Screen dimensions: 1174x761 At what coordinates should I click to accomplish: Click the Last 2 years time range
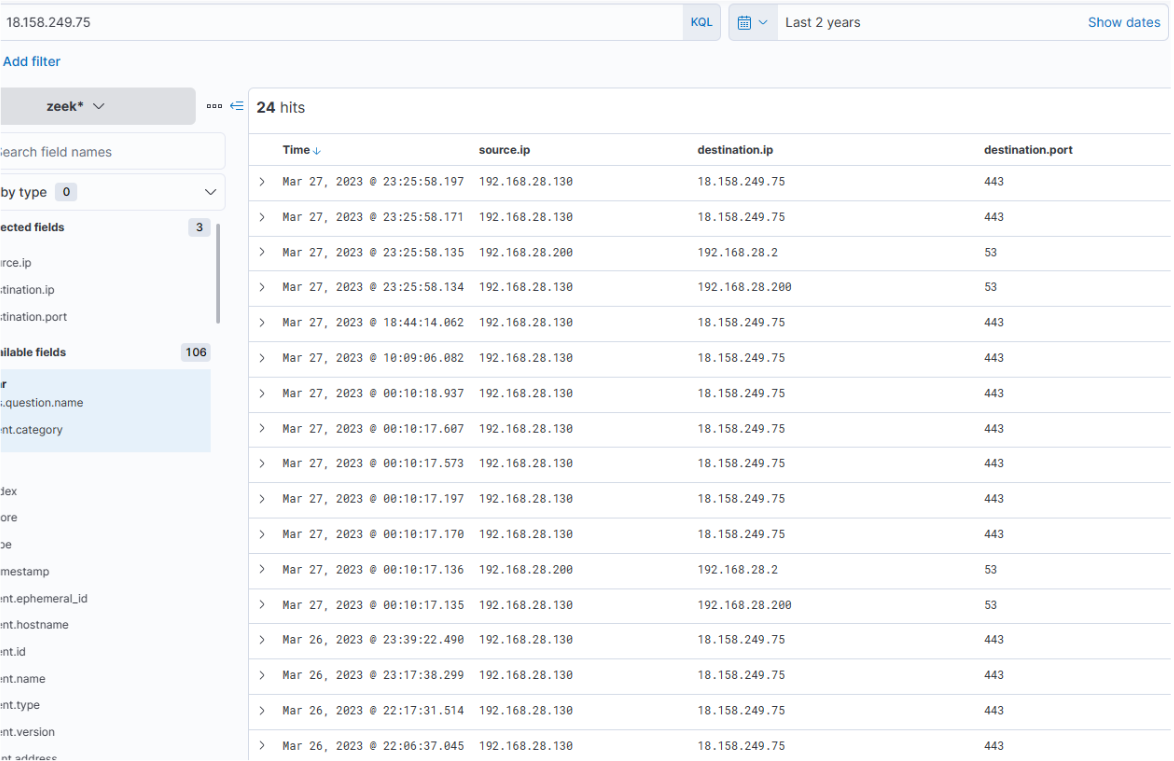coord(822,22)
